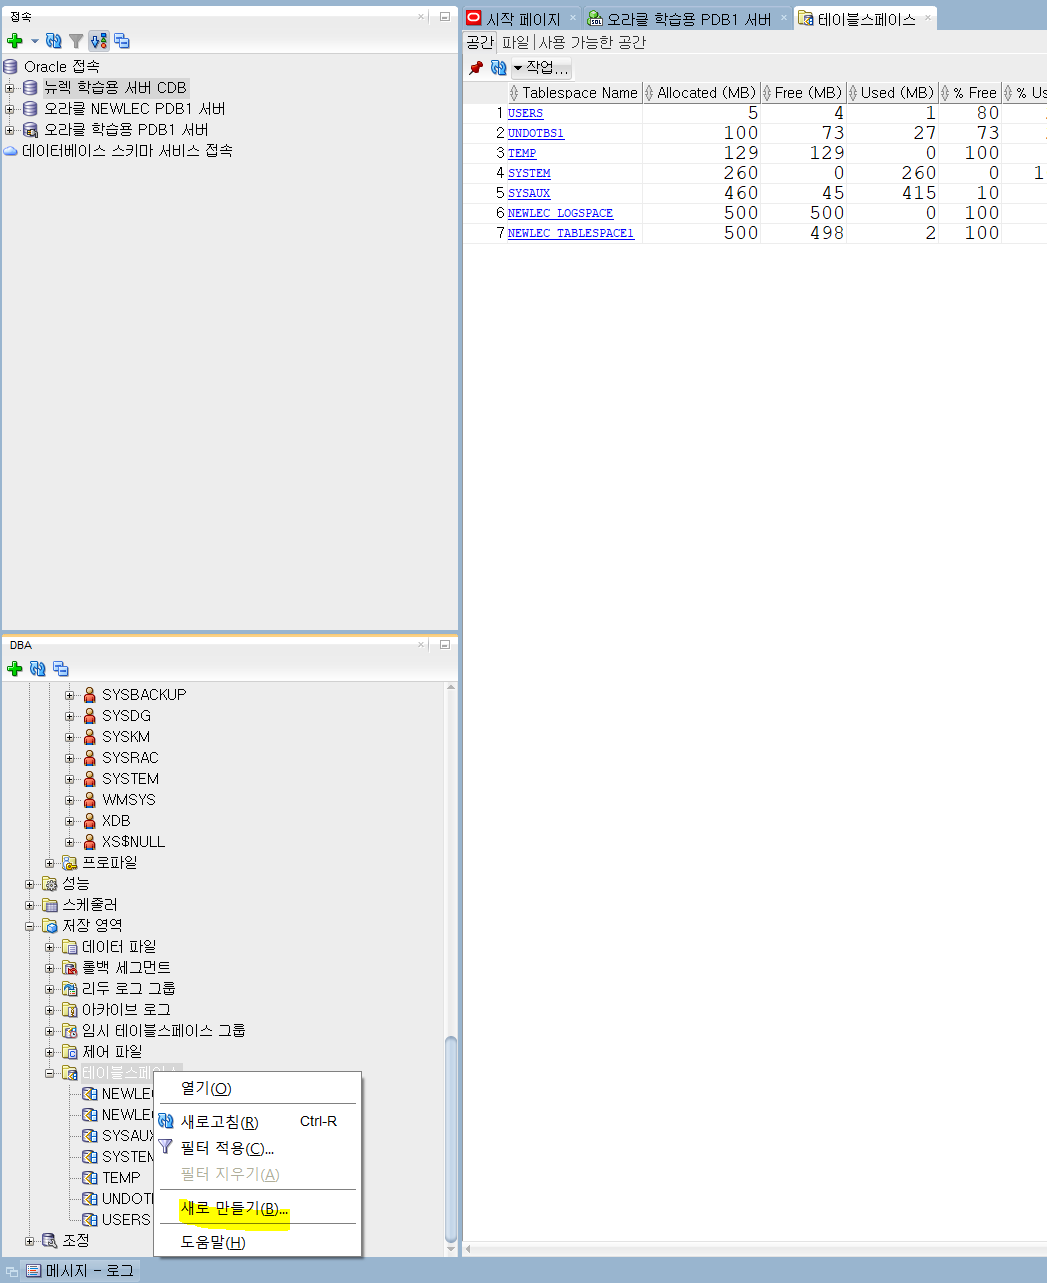Image resolution: width=1047 pixels, height=1283 pixels.
Task: Open the NEWLEC_LOGSPACE tablespace link
Action: 560,213
